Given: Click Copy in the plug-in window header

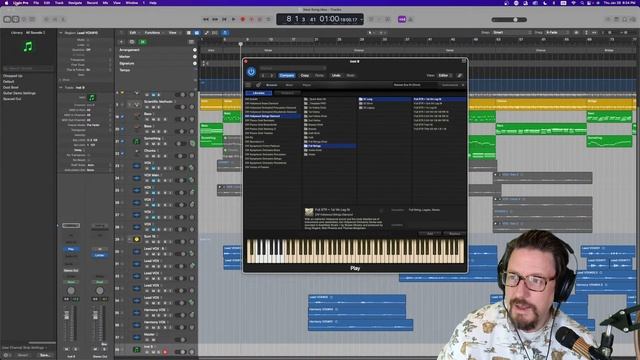Looking at the screenshot, I should coord(305,76).
